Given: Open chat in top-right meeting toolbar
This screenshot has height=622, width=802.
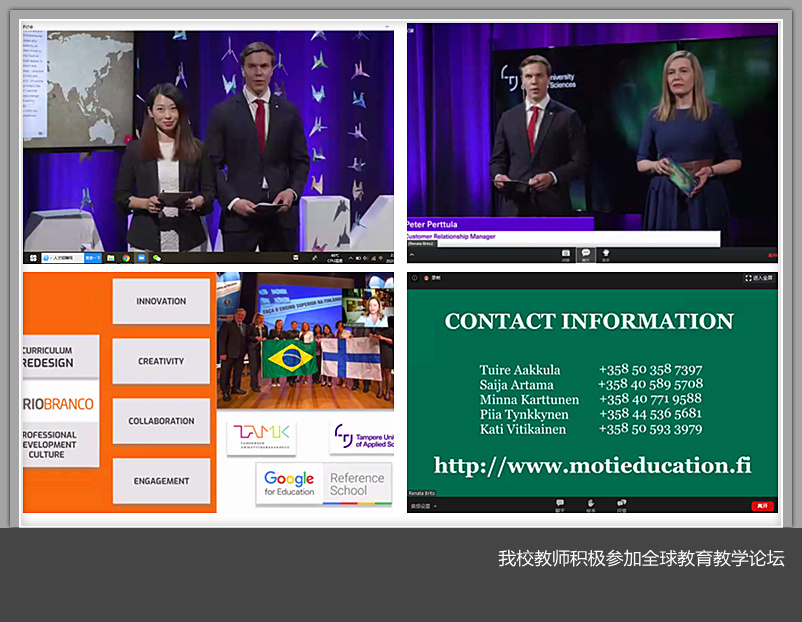Looking at the screenshot, I should 586,254.
